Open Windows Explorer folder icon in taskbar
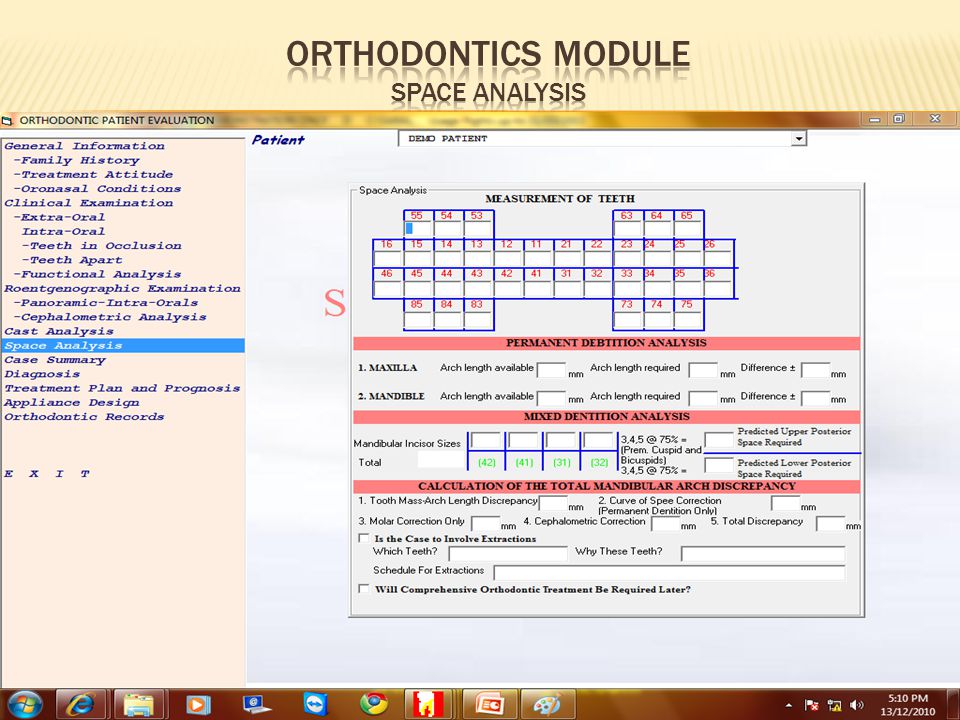This screenshot has width=960, height=720. coord(139,704)
